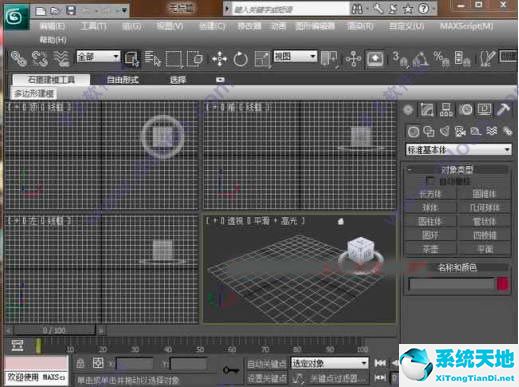Click the ribbon minimize toggle after 选择 tab
This screenshot has height=387, width=519.
click(x=220, y=80)
